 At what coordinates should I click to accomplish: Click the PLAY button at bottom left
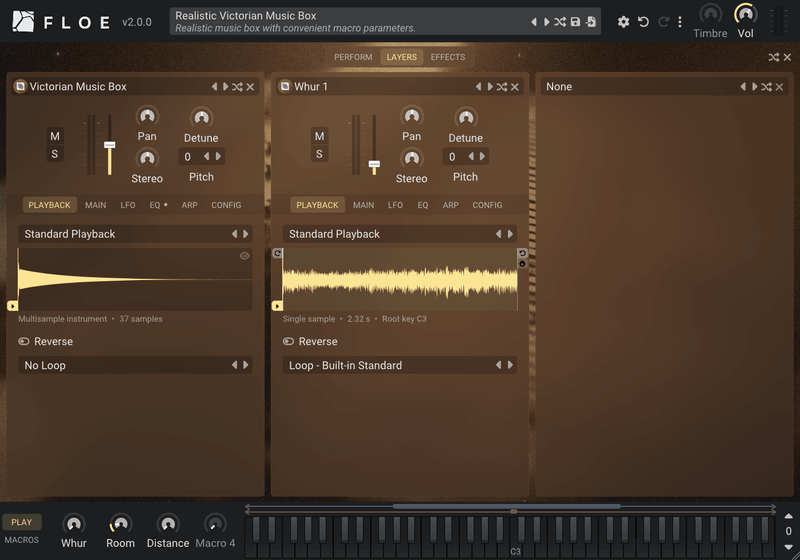click(x=21, y=522)
